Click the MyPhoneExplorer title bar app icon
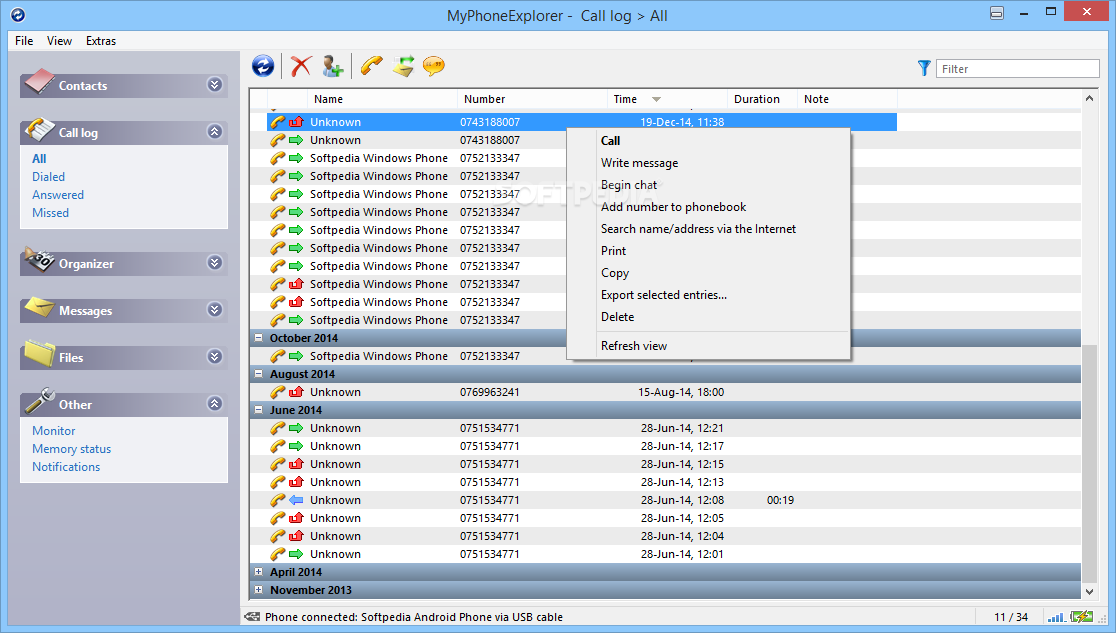Image resolution: width=1116 pixels, height=633 pixels. click(18, 14)
